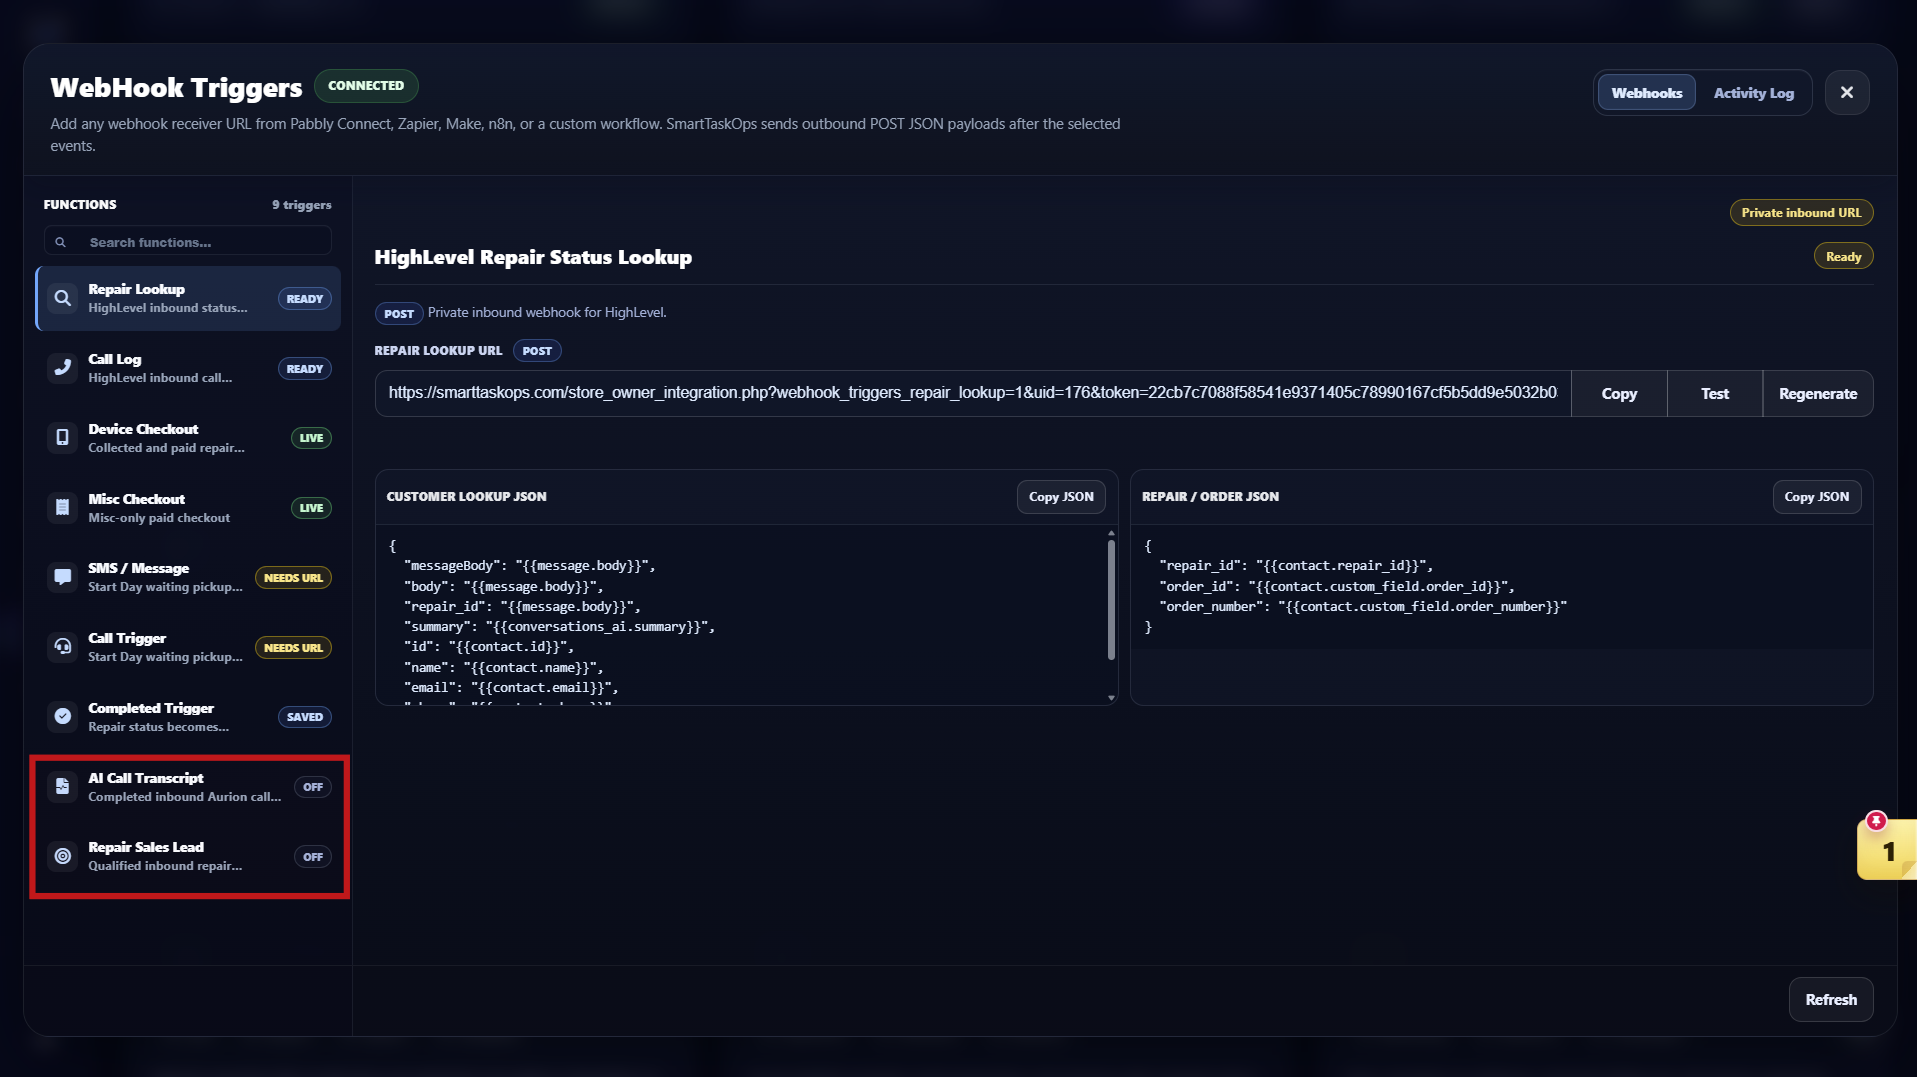
Task: Select the Repair Lookup function
Action: click(x=188, y=298)
